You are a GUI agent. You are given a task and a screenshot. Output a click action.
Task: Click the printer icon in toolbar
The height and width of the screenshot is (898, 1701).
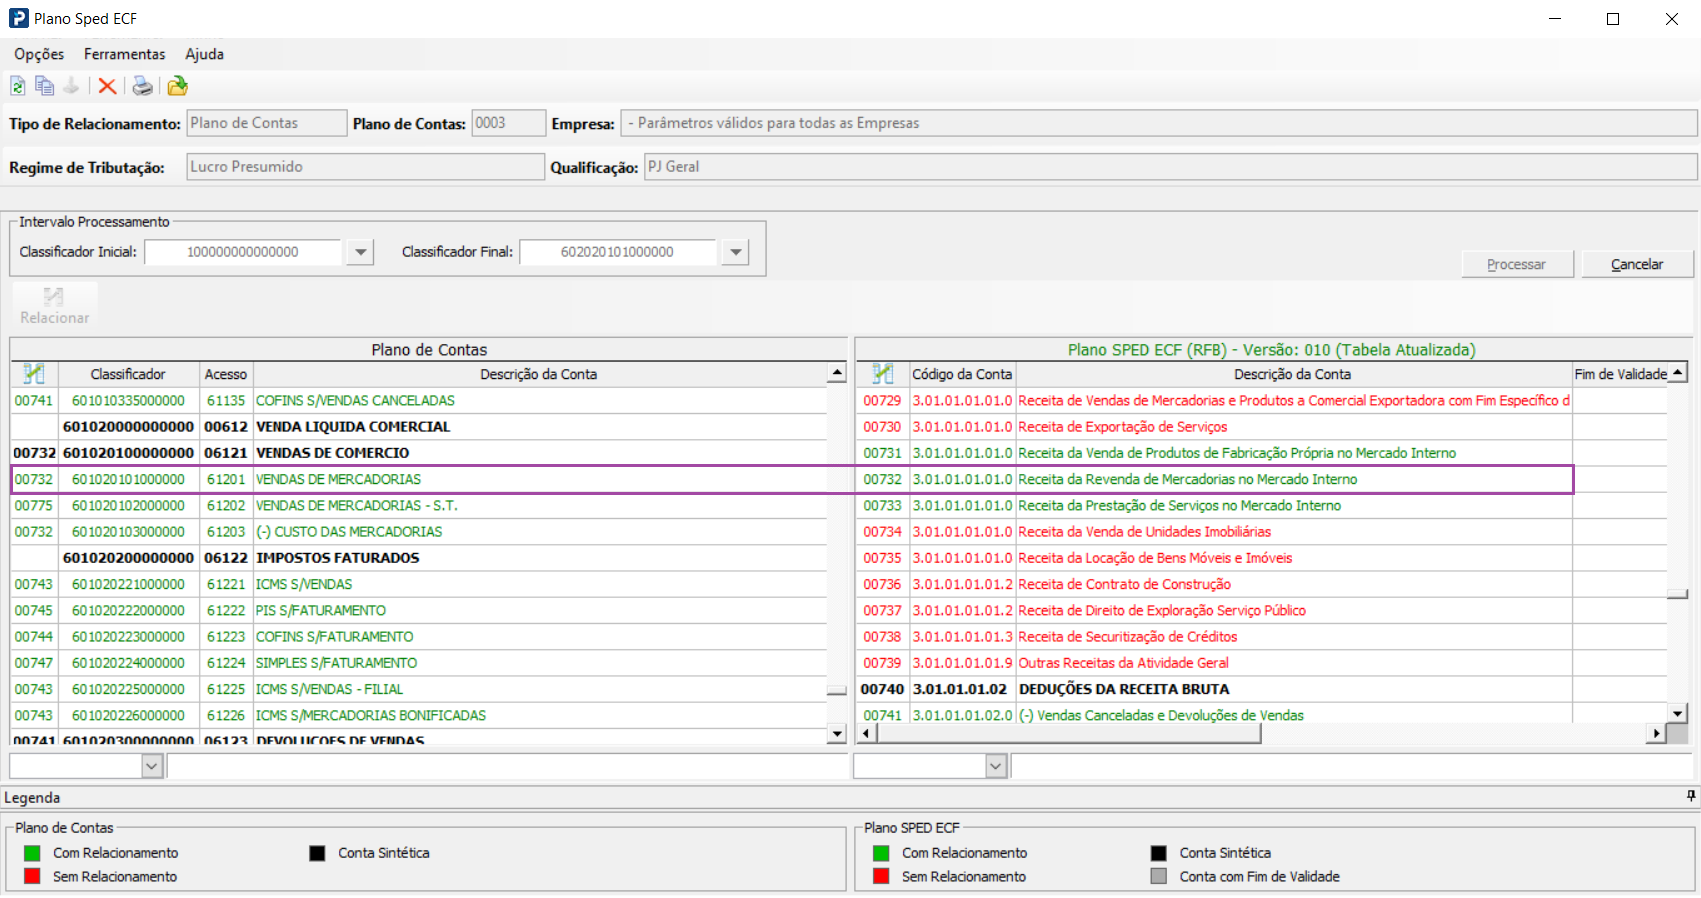coord(143,86)
